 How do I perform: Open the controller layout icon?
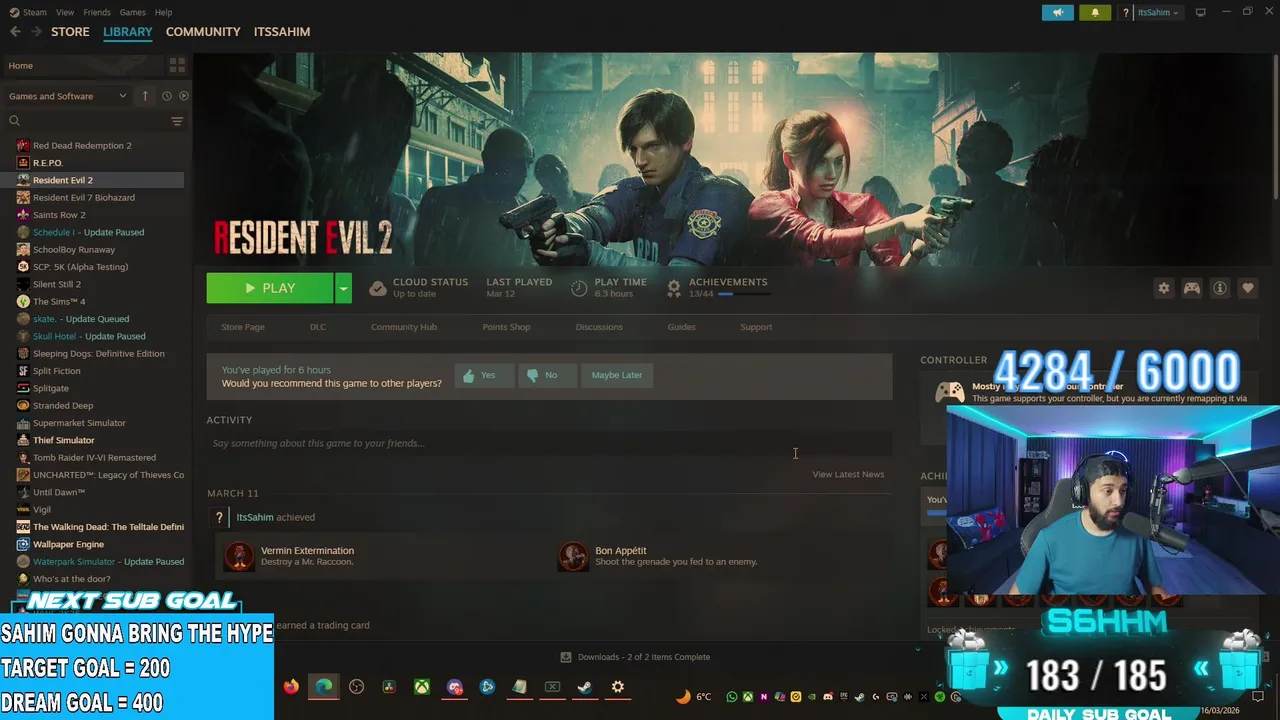[1192, 288]
